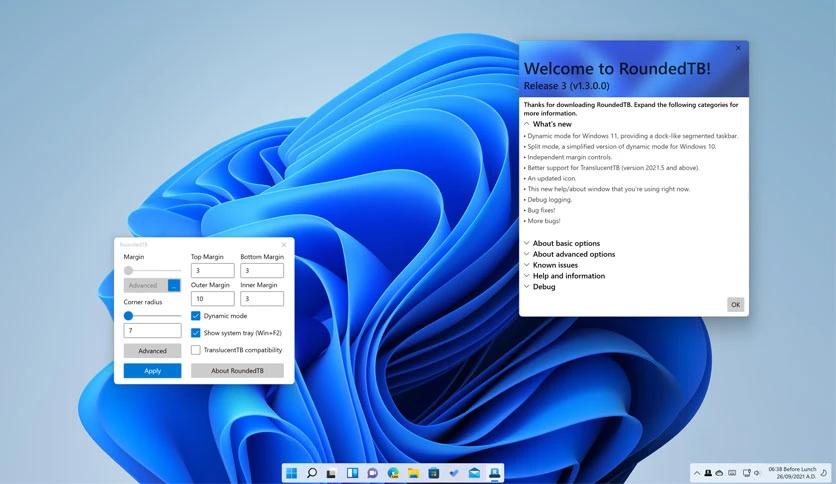Viewport: 836px width, 484px height.
Task: Click the Inner Margin input field
Action: (x=262, y=299)
